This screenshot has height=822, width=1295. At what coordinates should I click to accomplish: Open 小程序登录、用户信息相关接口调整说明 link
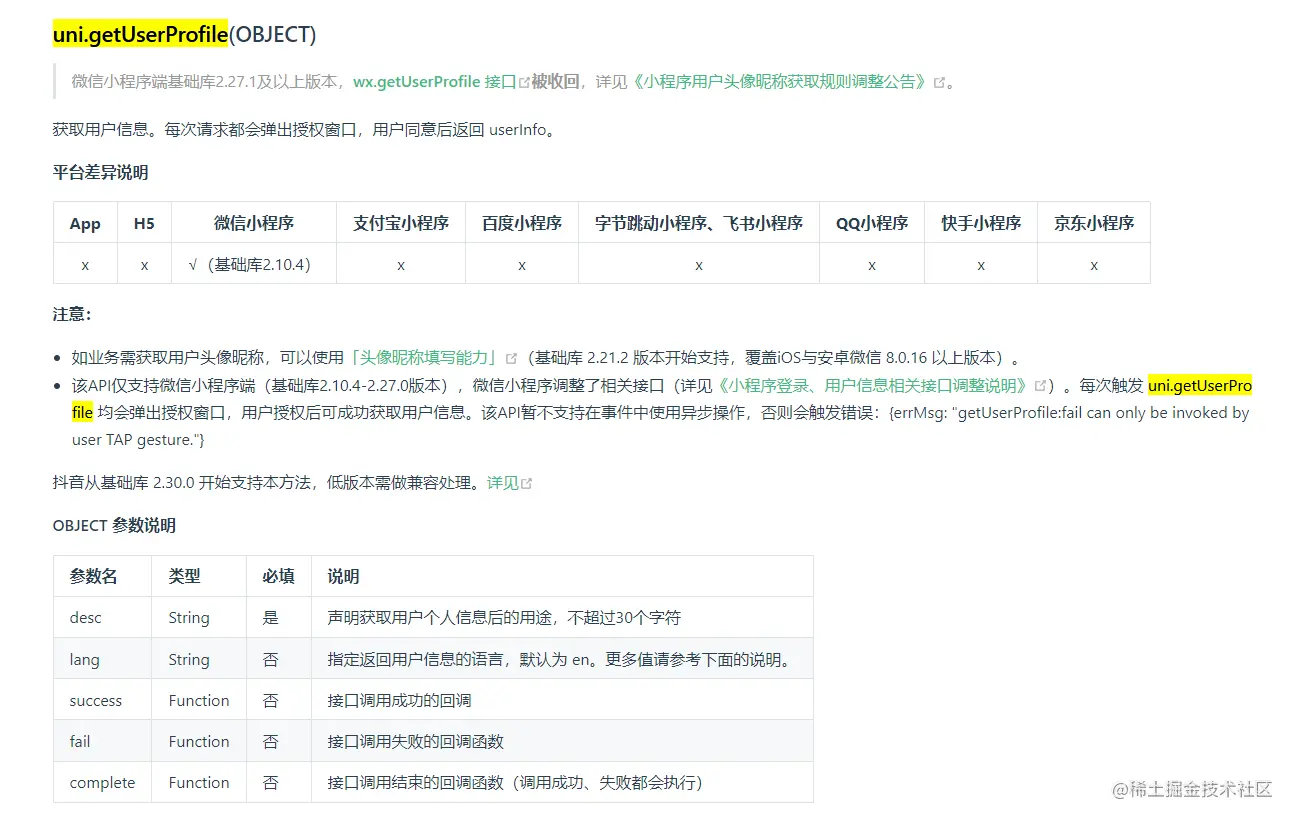point(872,385)
